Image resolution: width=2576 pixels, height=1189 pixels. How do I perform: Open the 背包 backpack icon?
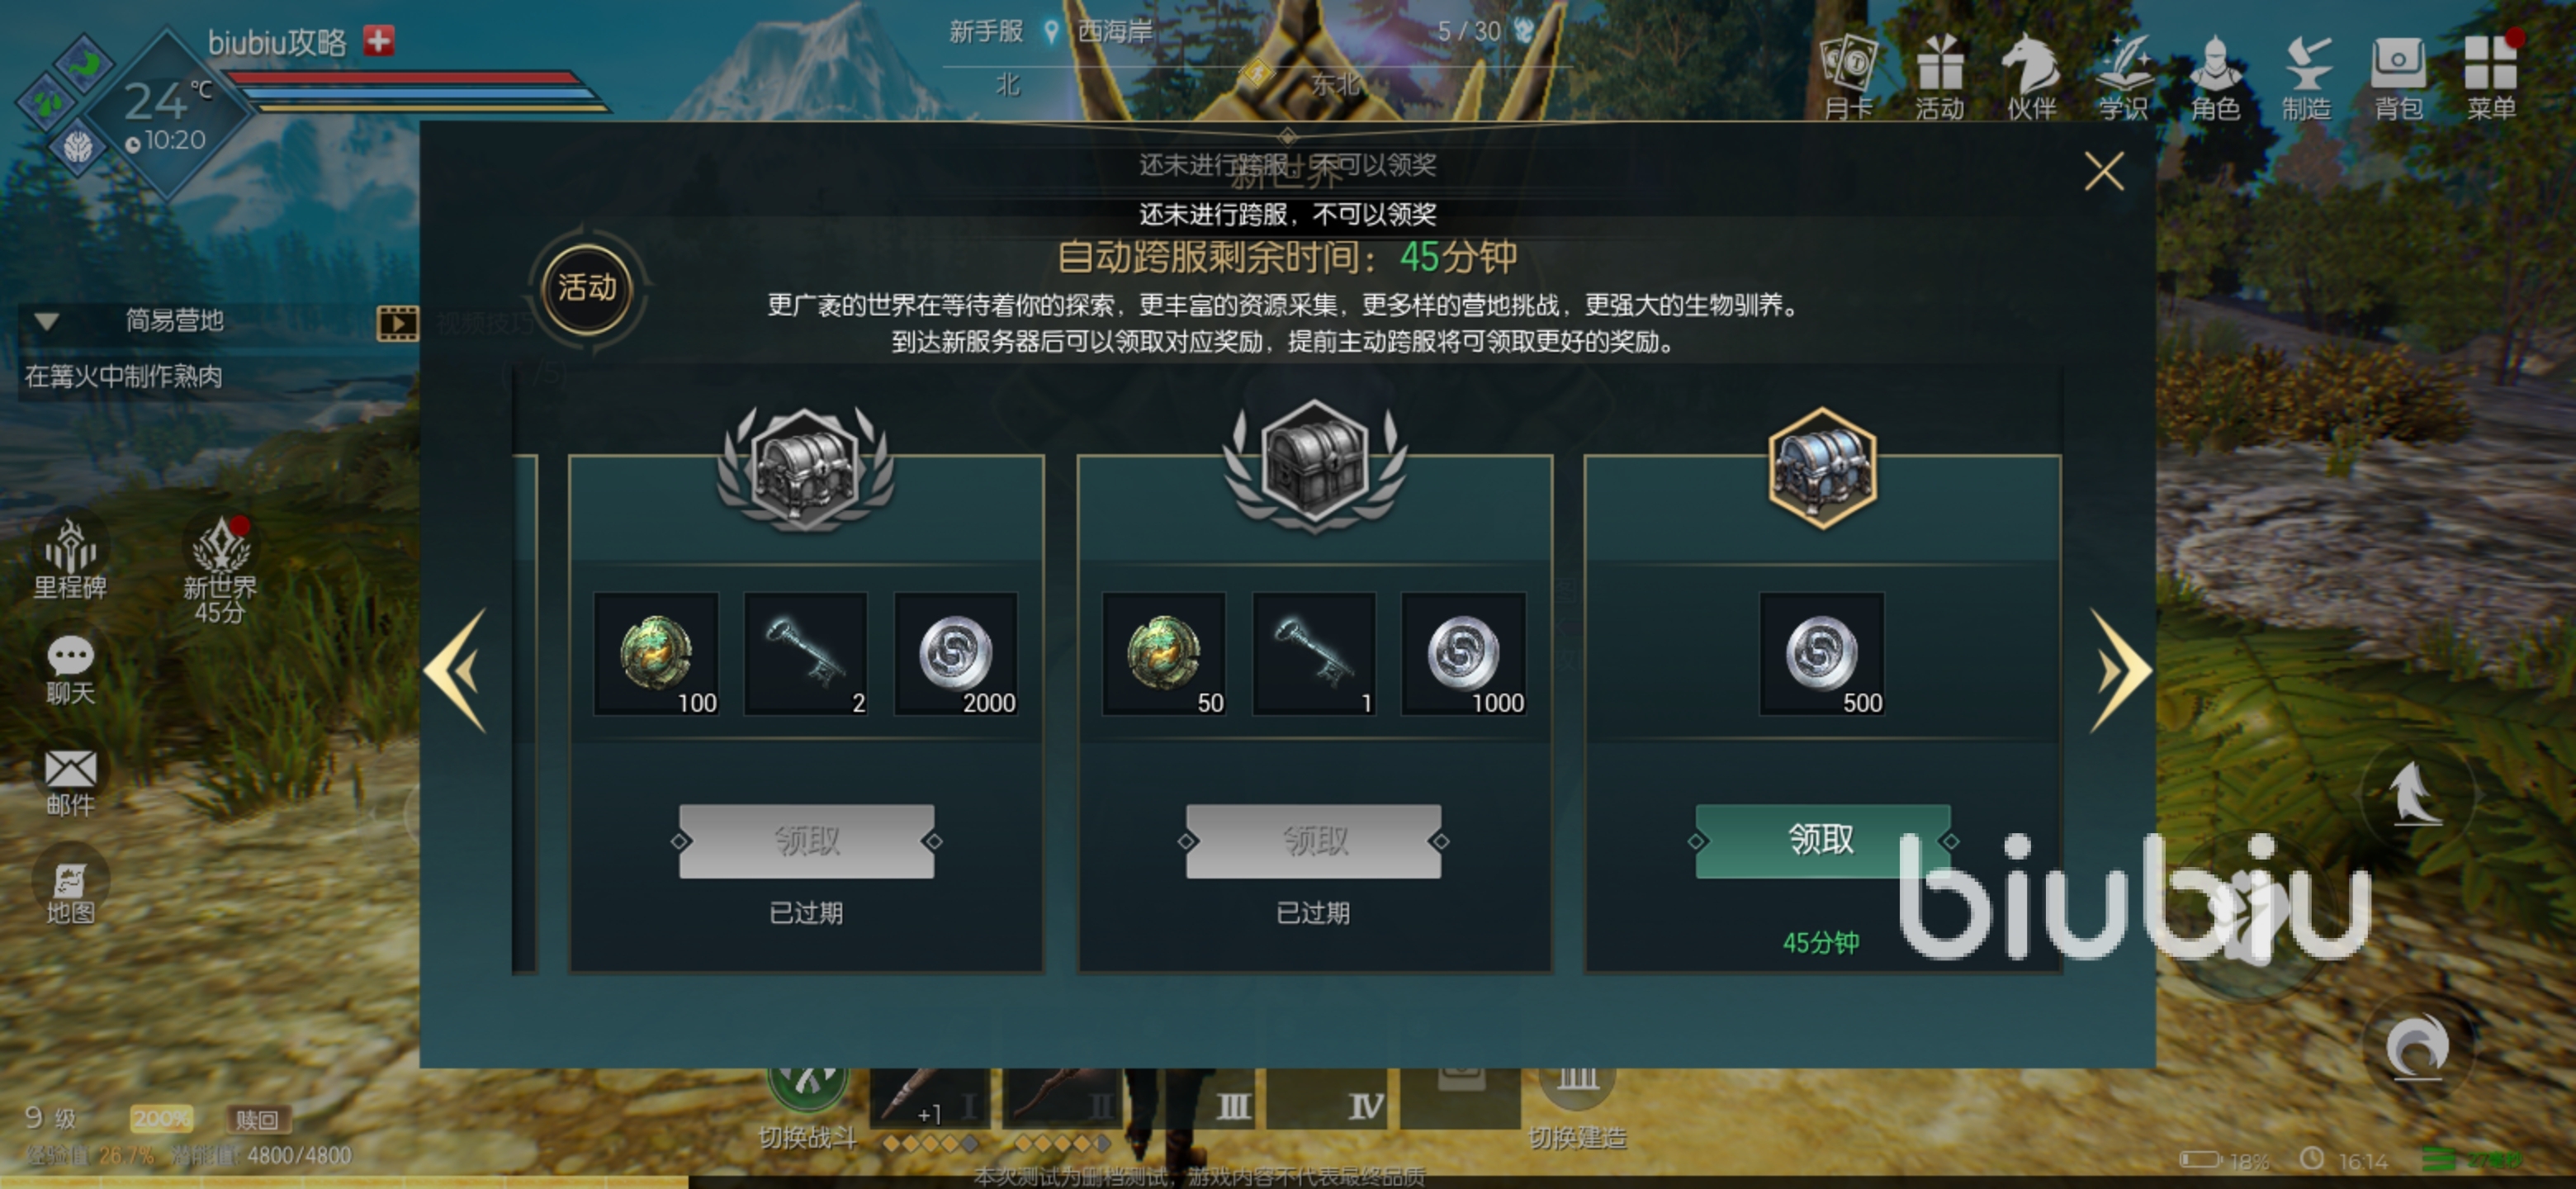[x=2399, y=77]
